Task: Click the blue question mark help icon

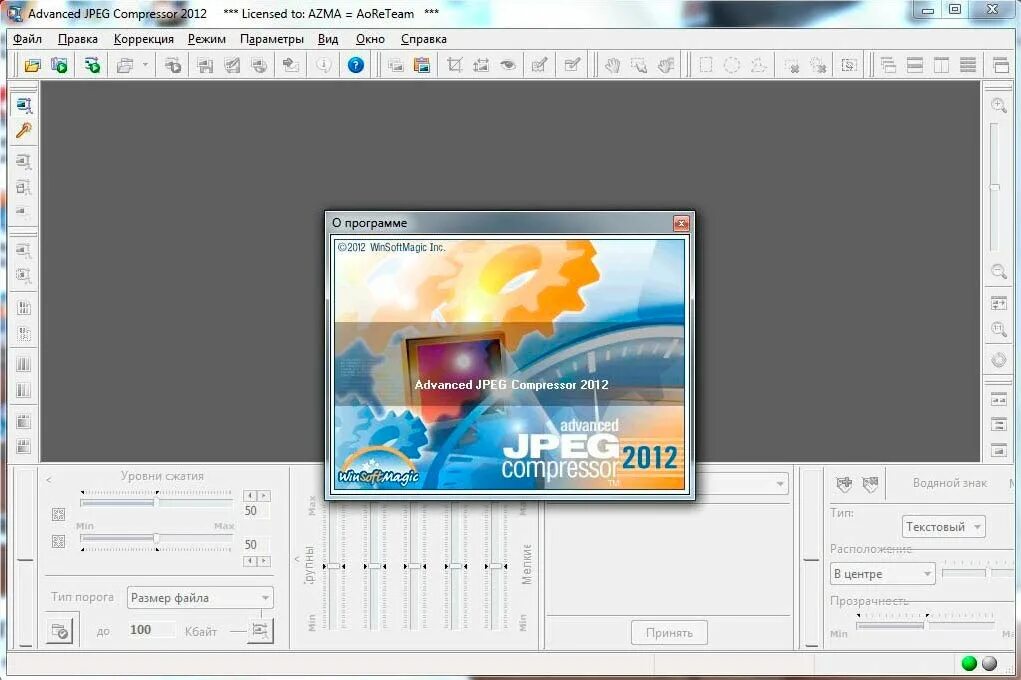Action: pos(356,65)
